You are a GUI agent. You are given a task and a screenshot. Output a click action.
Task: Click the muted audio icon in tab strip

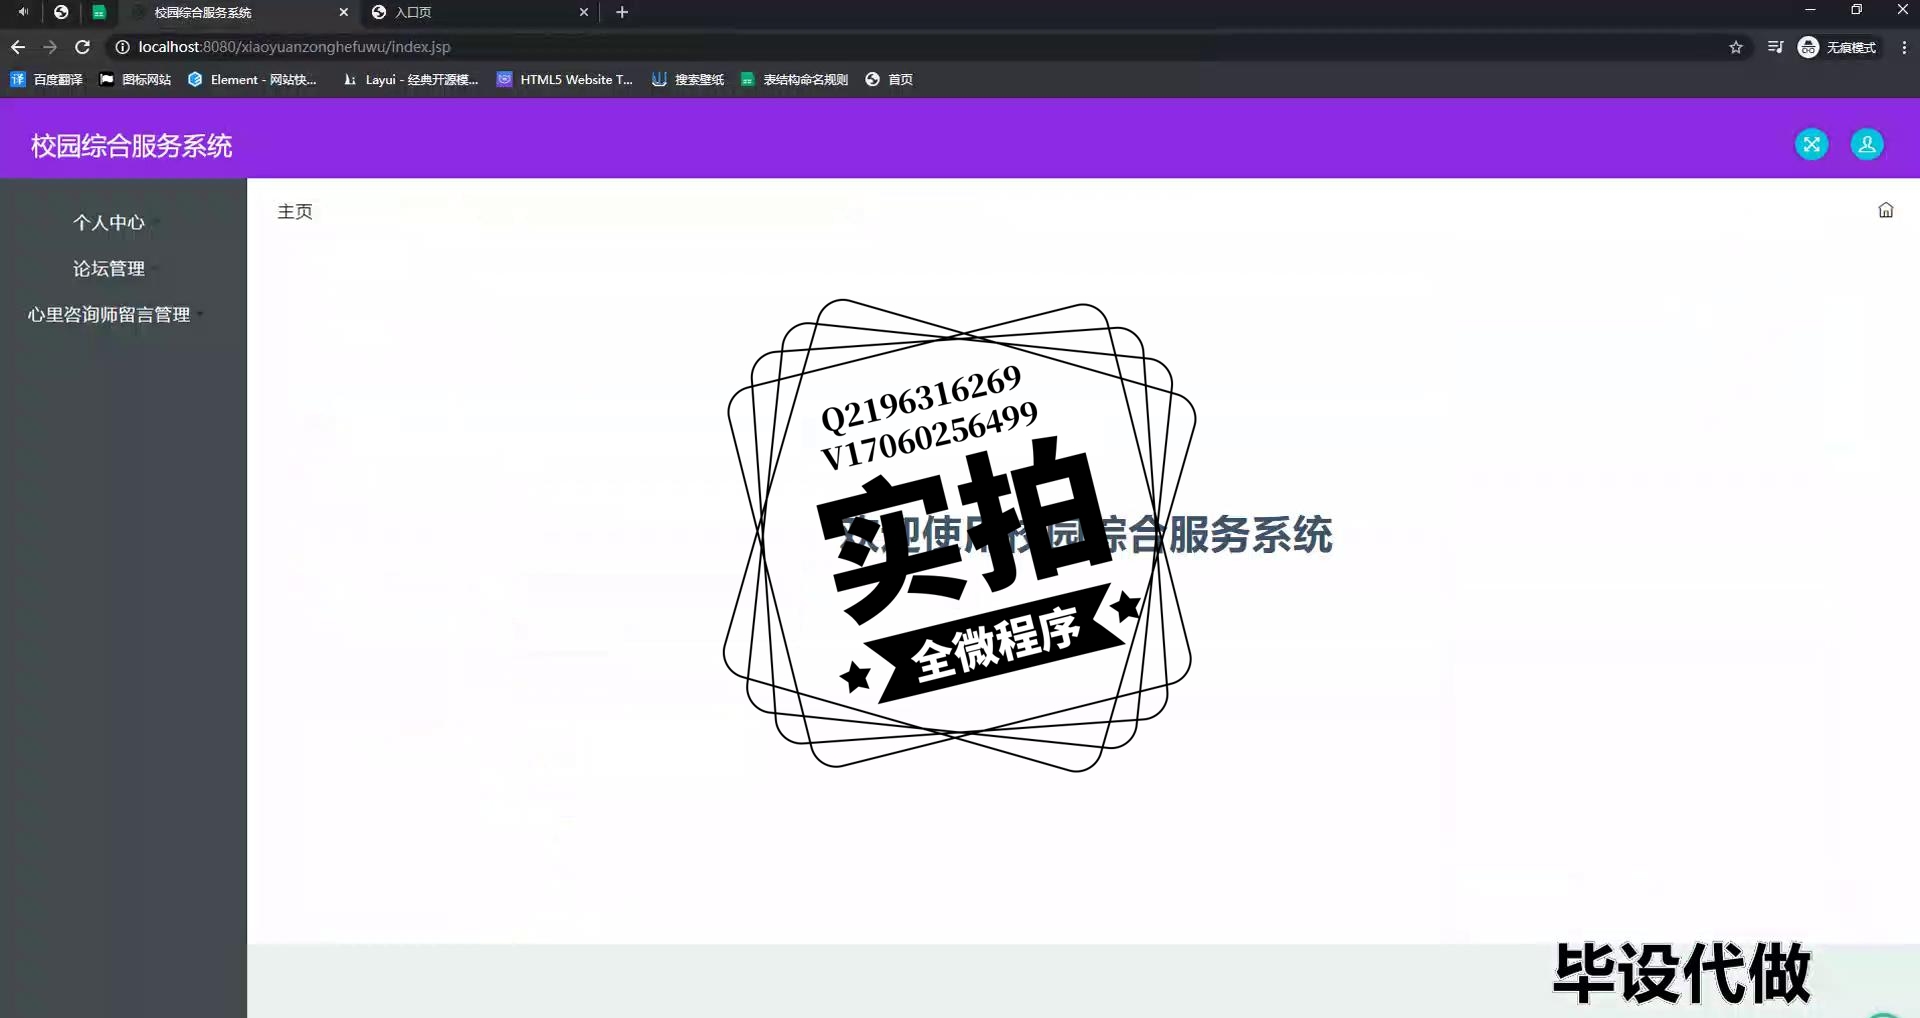click(x=22, y=12)
